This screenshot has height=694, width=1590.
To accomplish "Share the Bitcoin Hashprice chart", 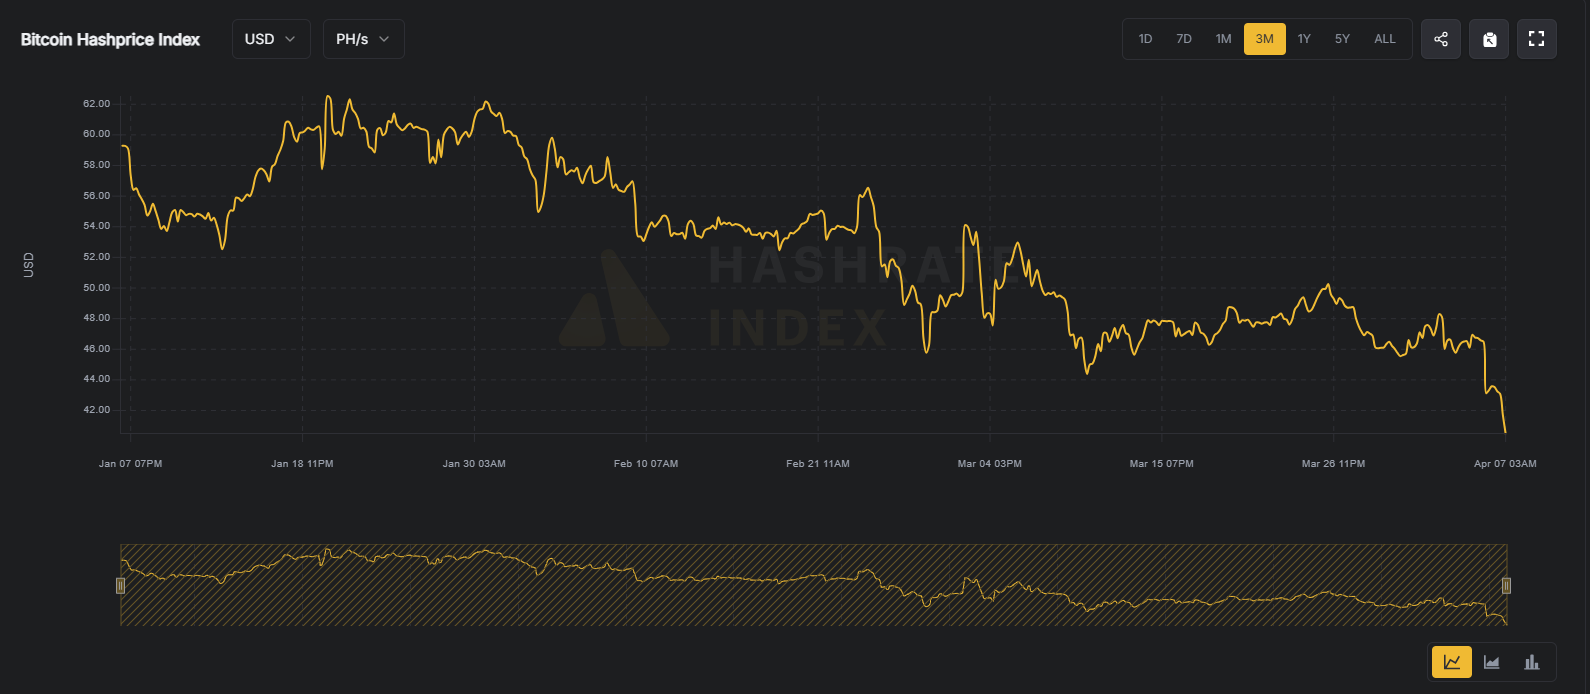I will click(x=1441, y=39).
